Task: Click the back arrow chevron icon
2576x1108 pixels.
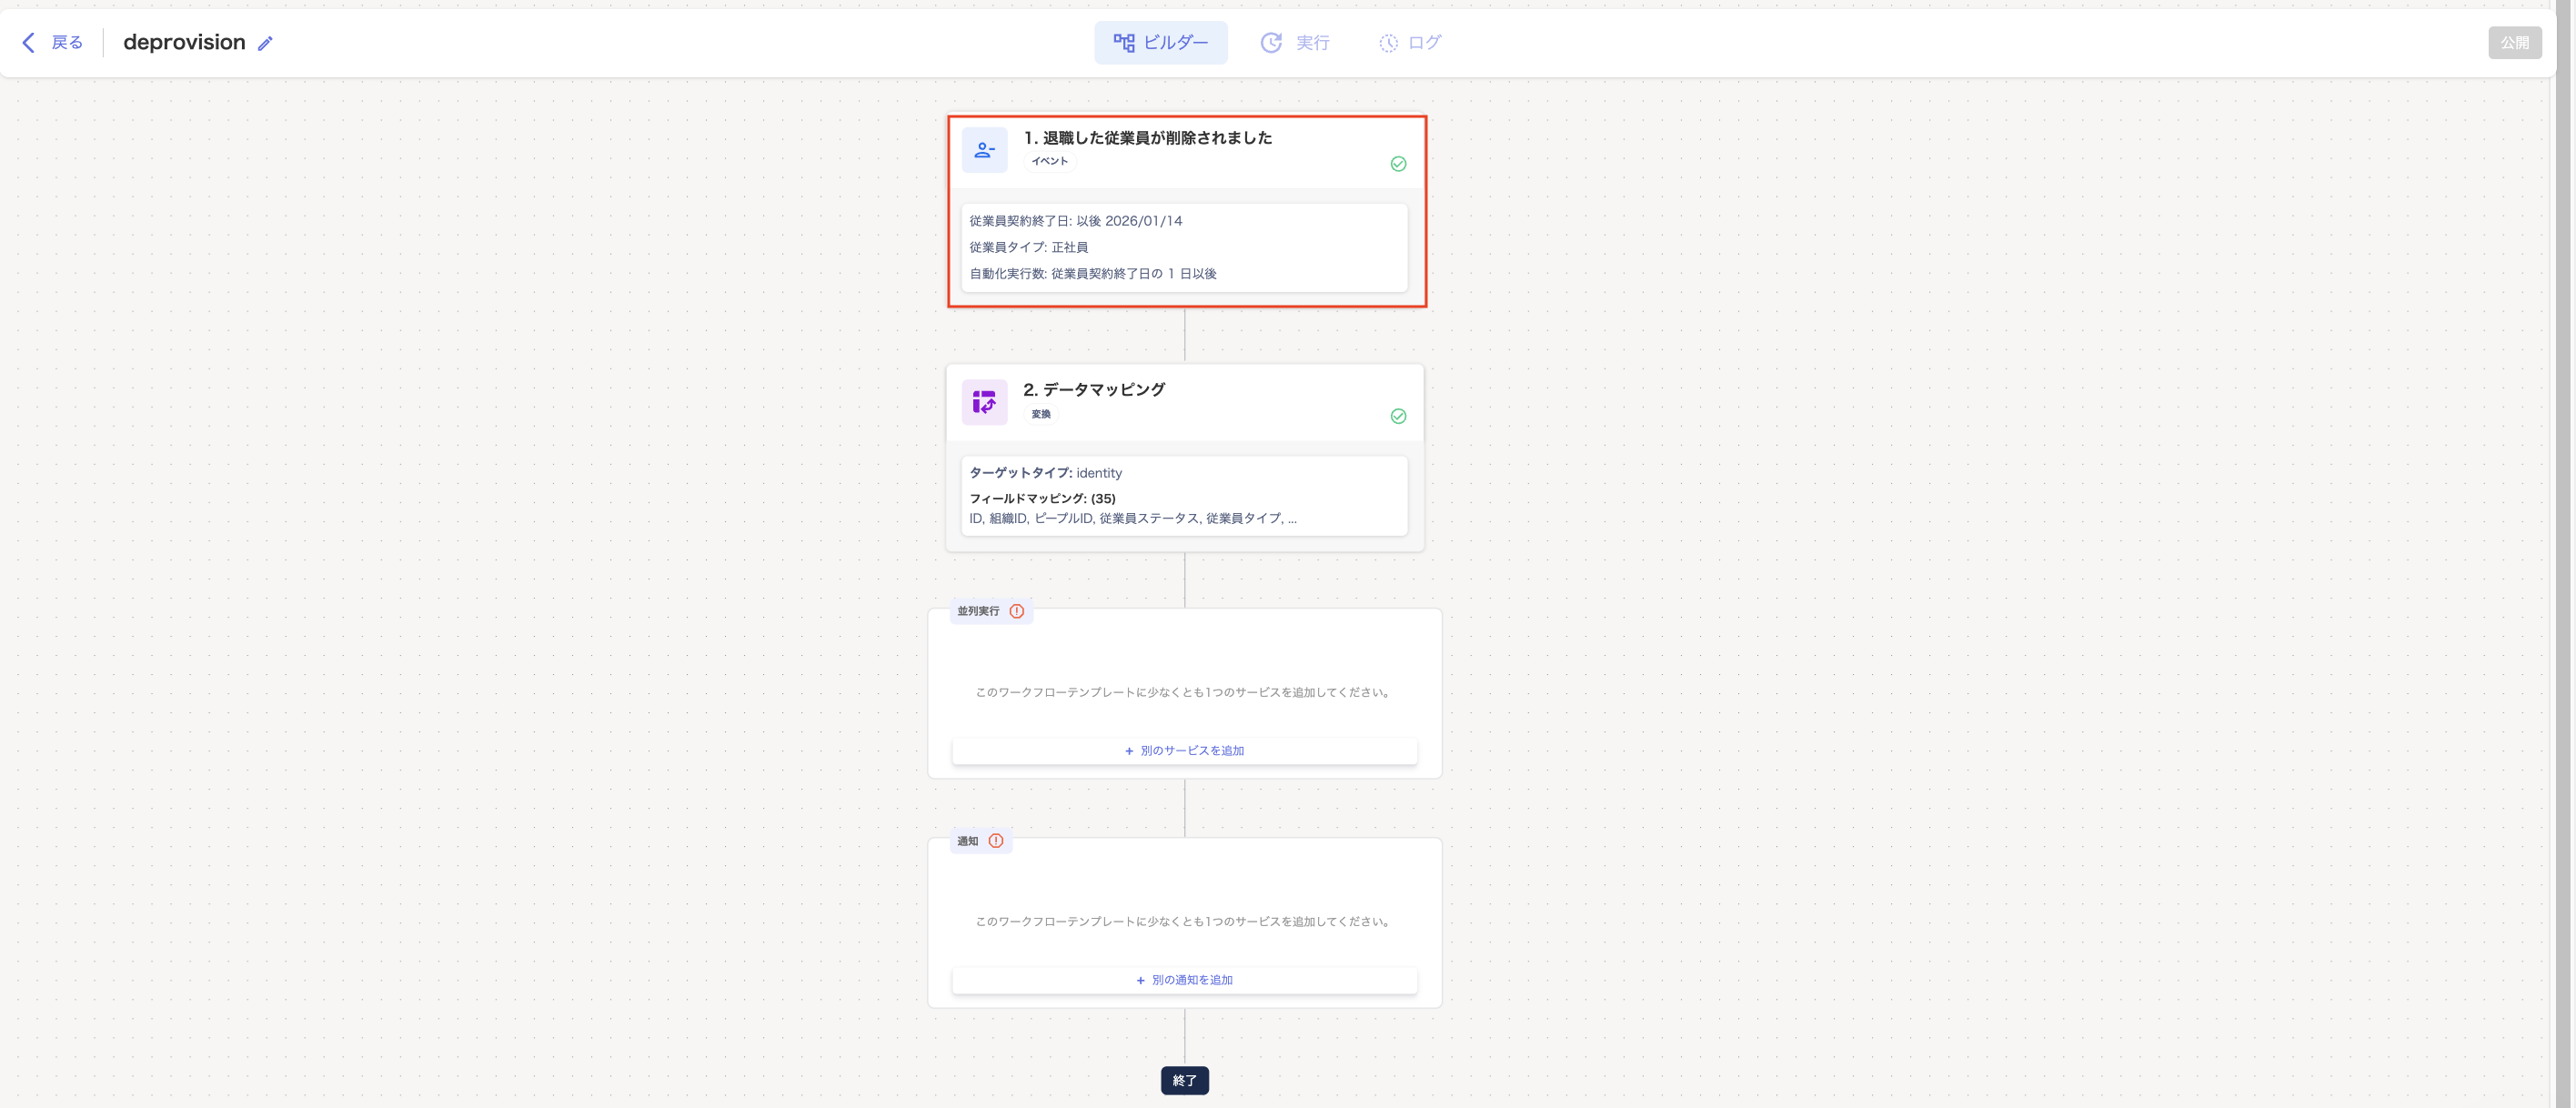Action: click(28, 43)
